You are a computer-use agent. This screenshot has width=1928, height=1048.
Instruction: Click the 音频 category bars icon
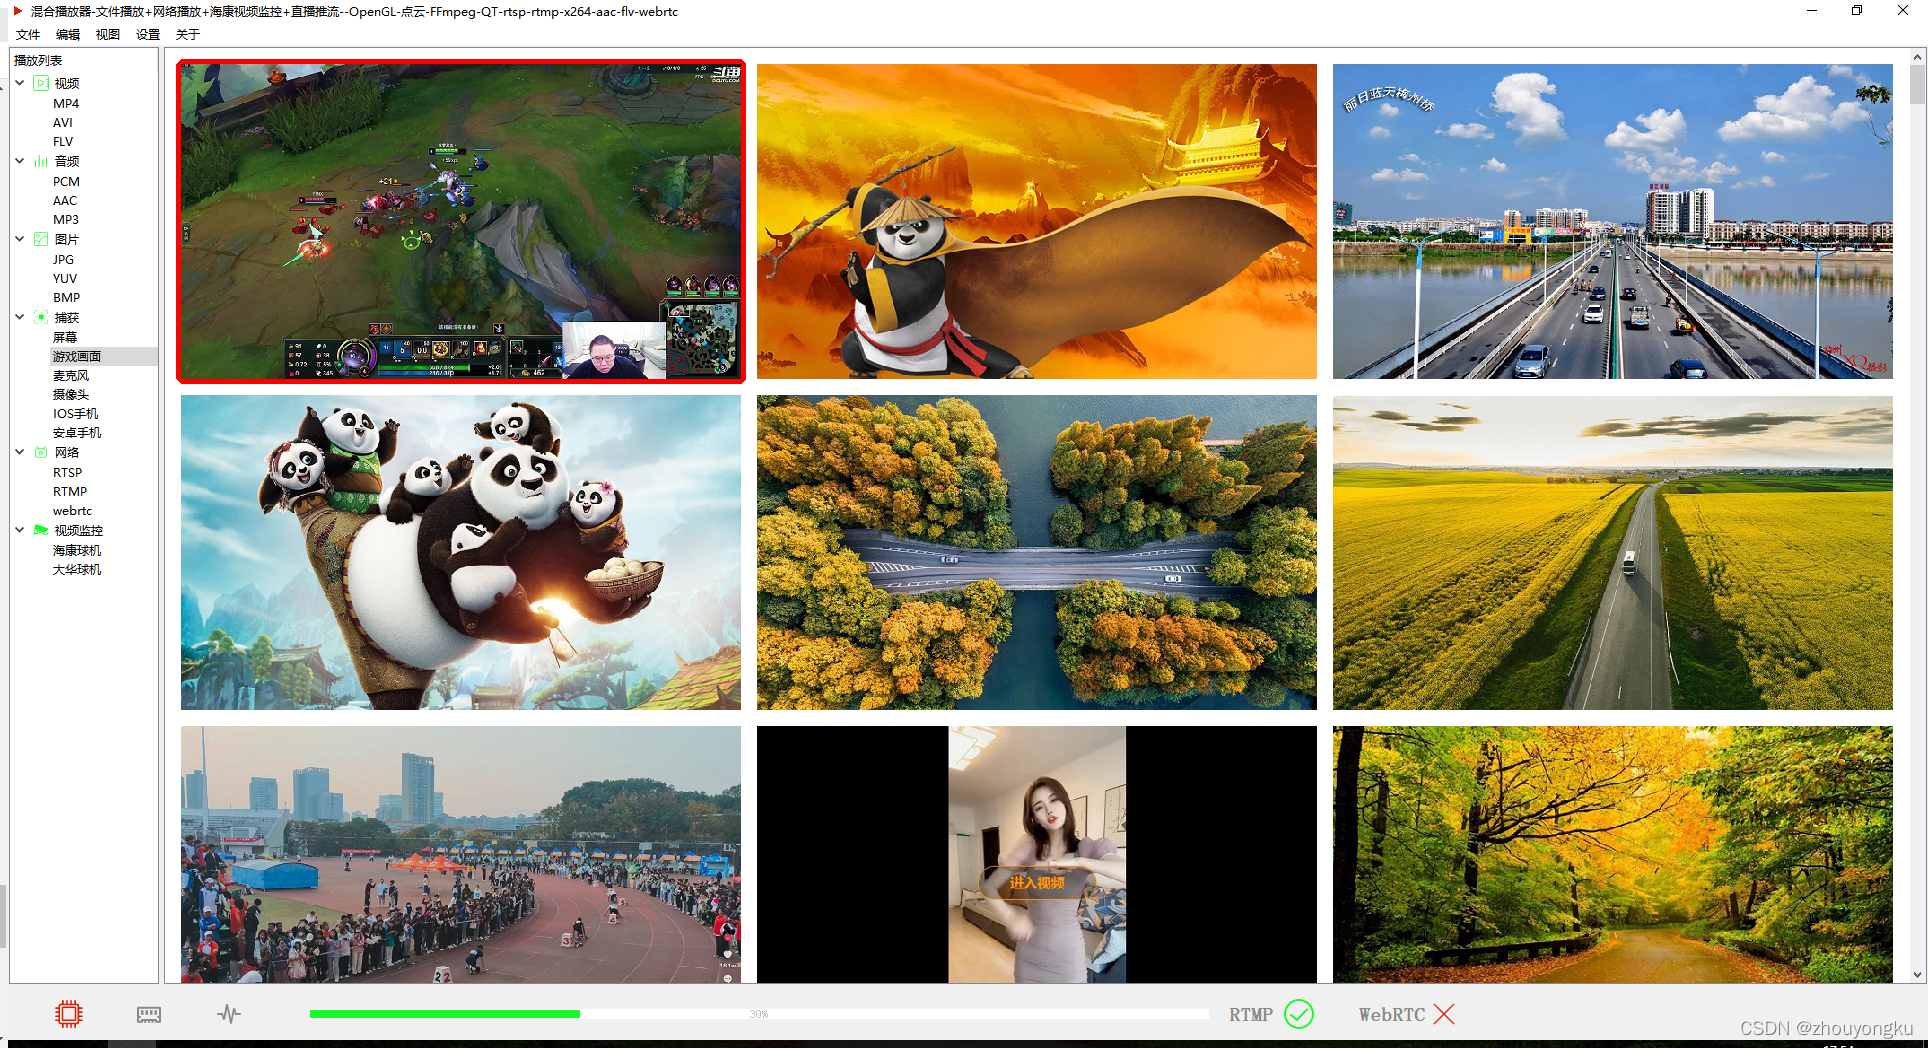pos(41,161)
